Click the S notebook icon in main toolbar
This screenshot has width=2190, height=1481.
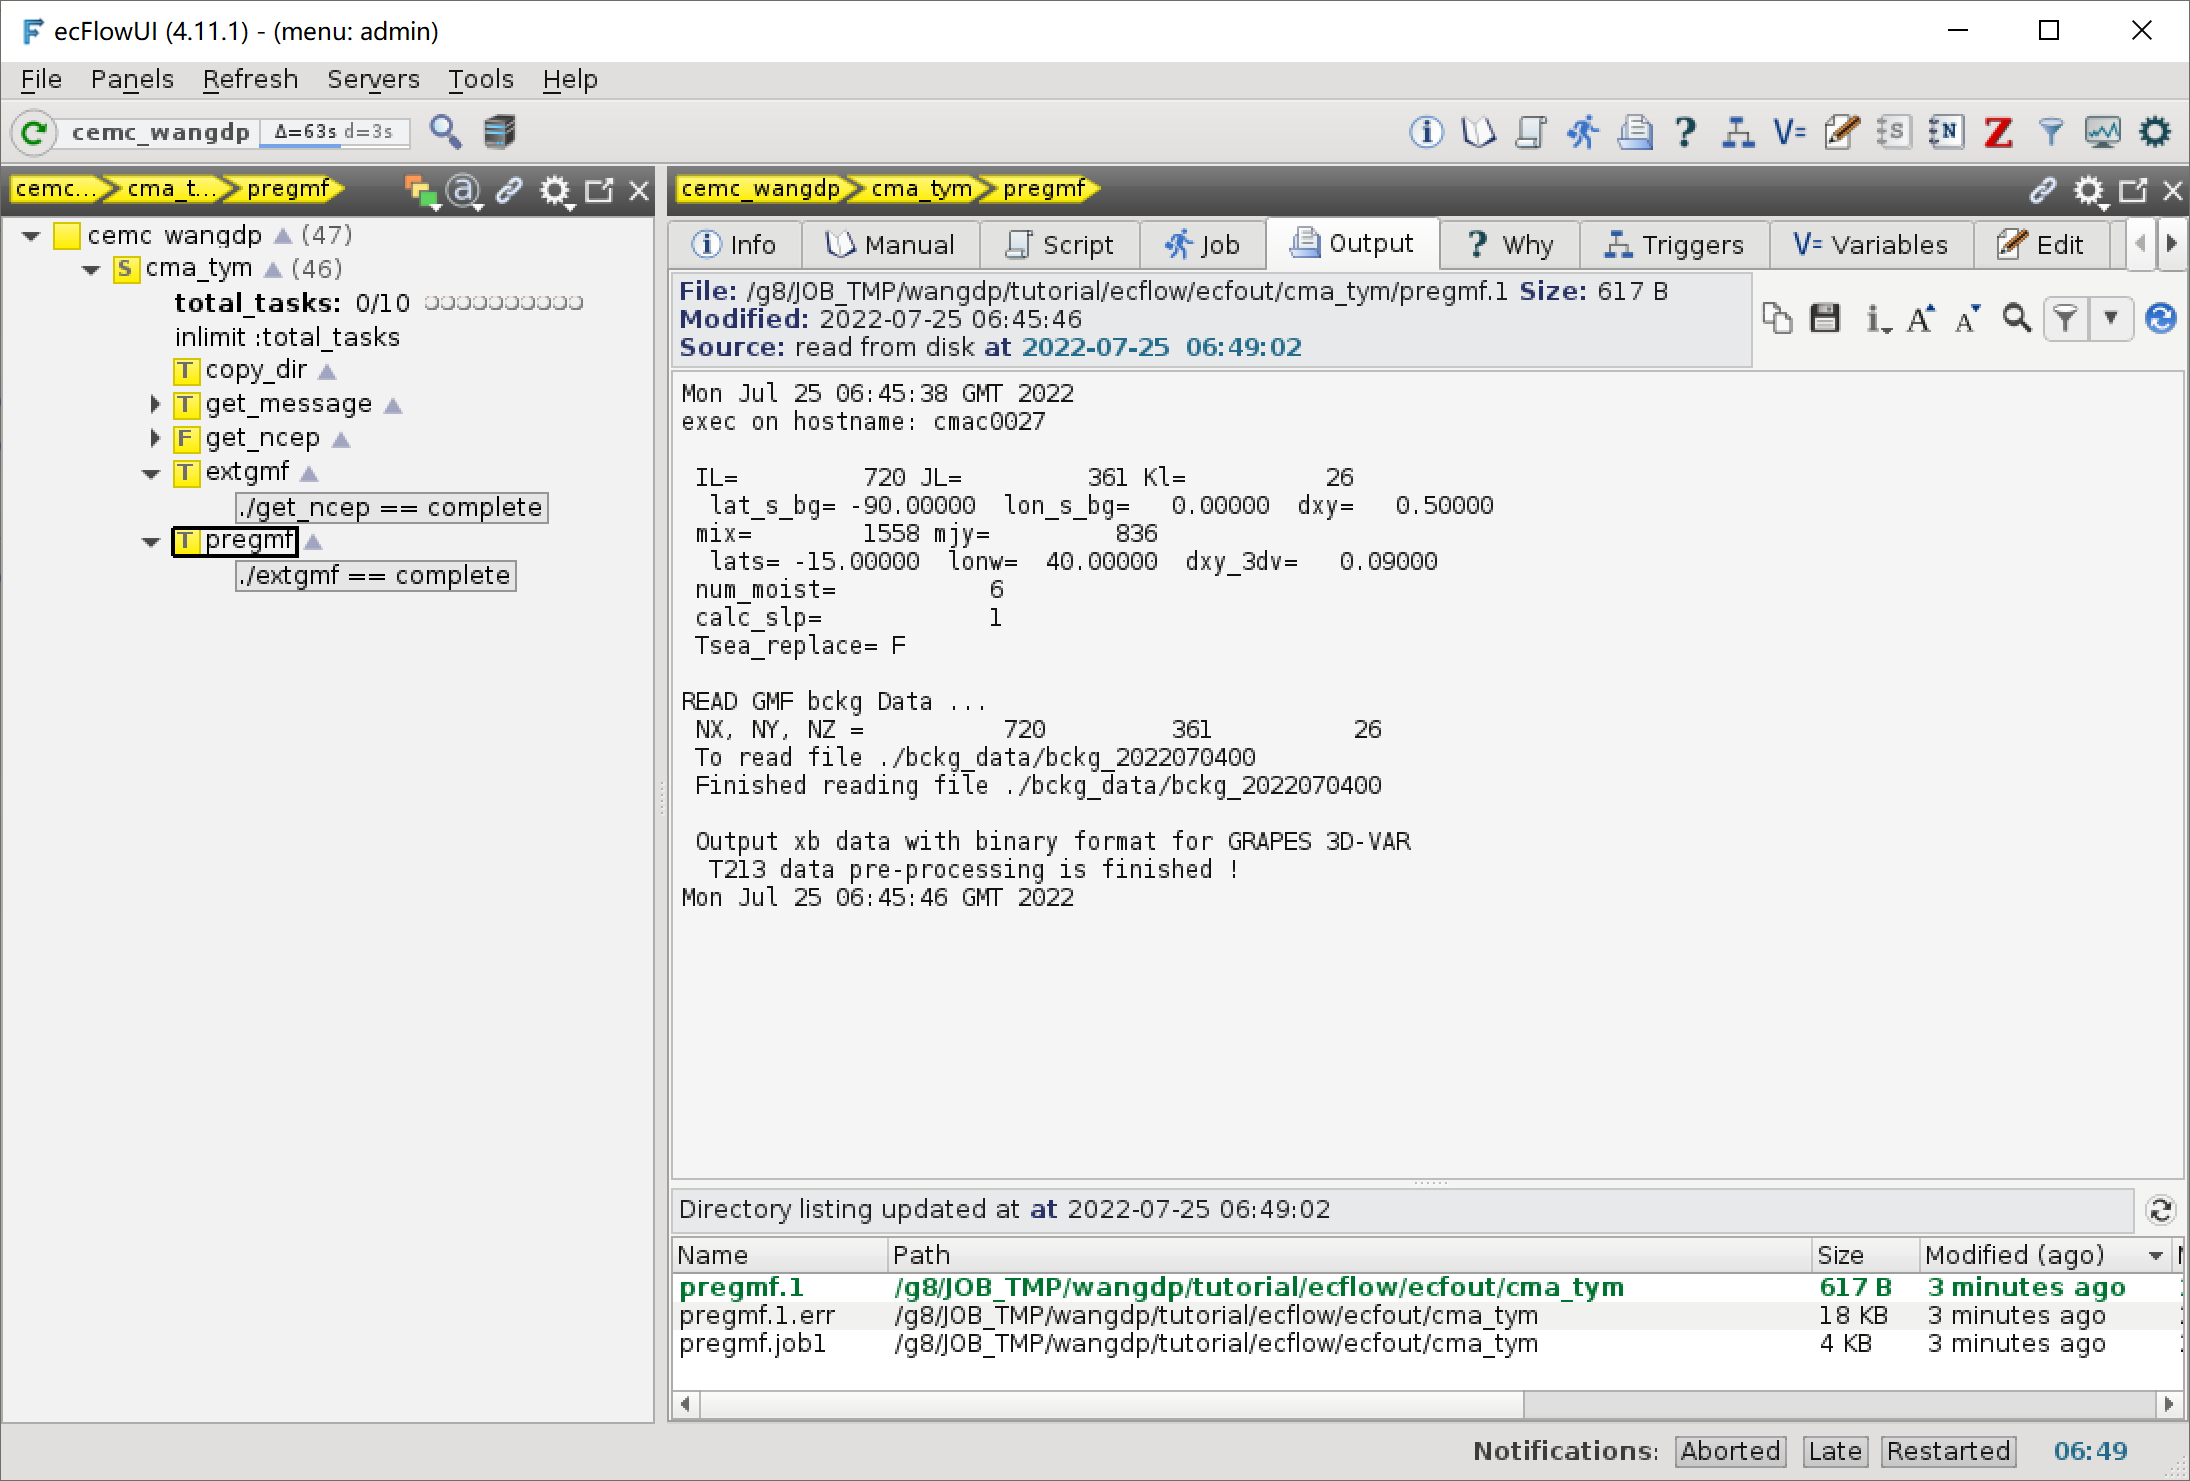pyautogui.click(x=1894, y=132)
